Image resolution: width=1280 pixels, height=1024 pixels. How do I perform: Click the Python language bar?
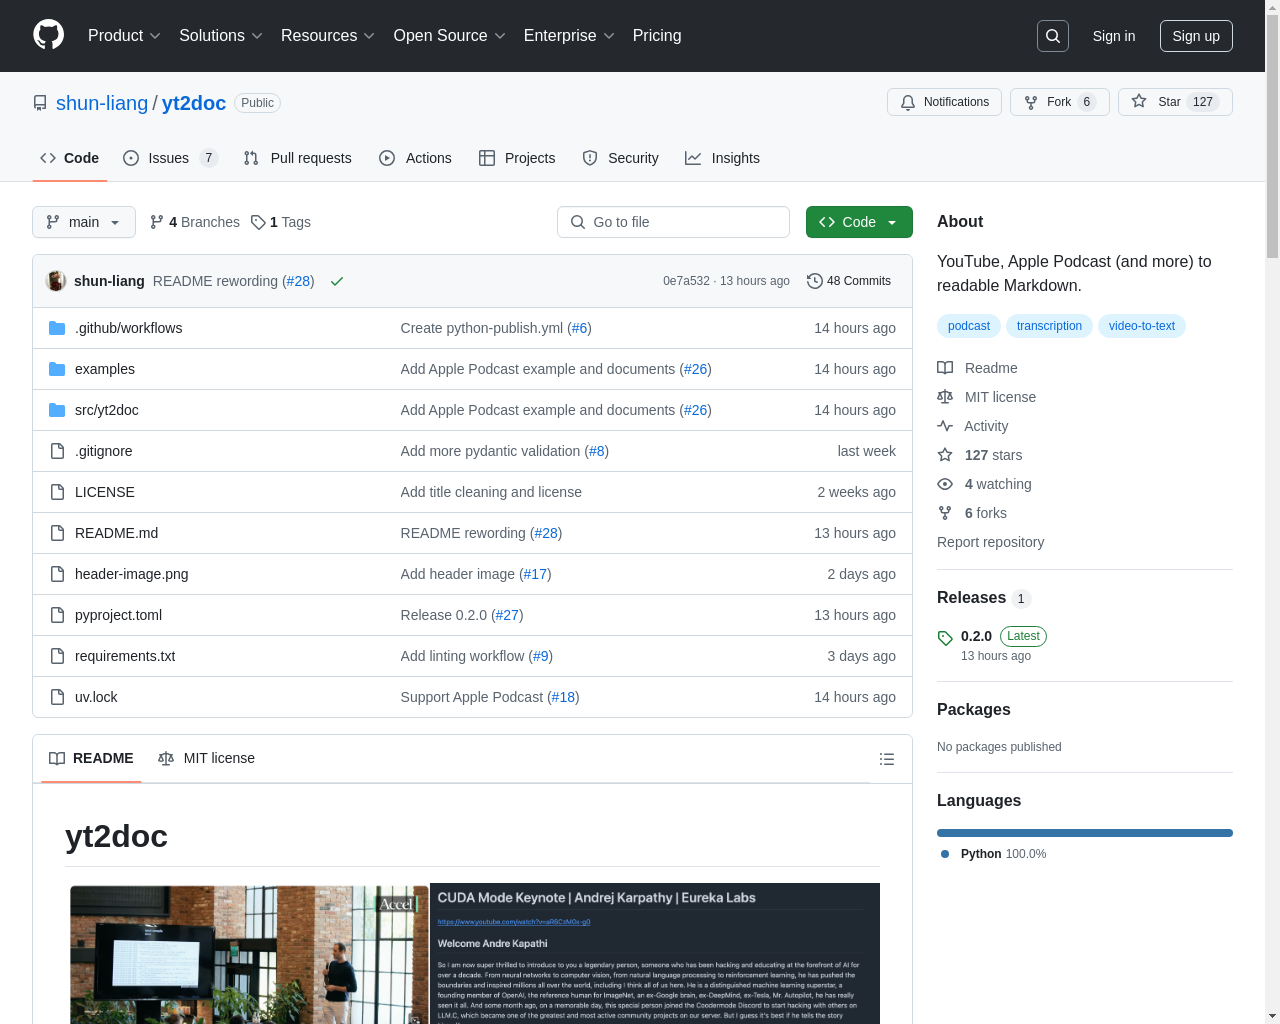[1085, 833]
